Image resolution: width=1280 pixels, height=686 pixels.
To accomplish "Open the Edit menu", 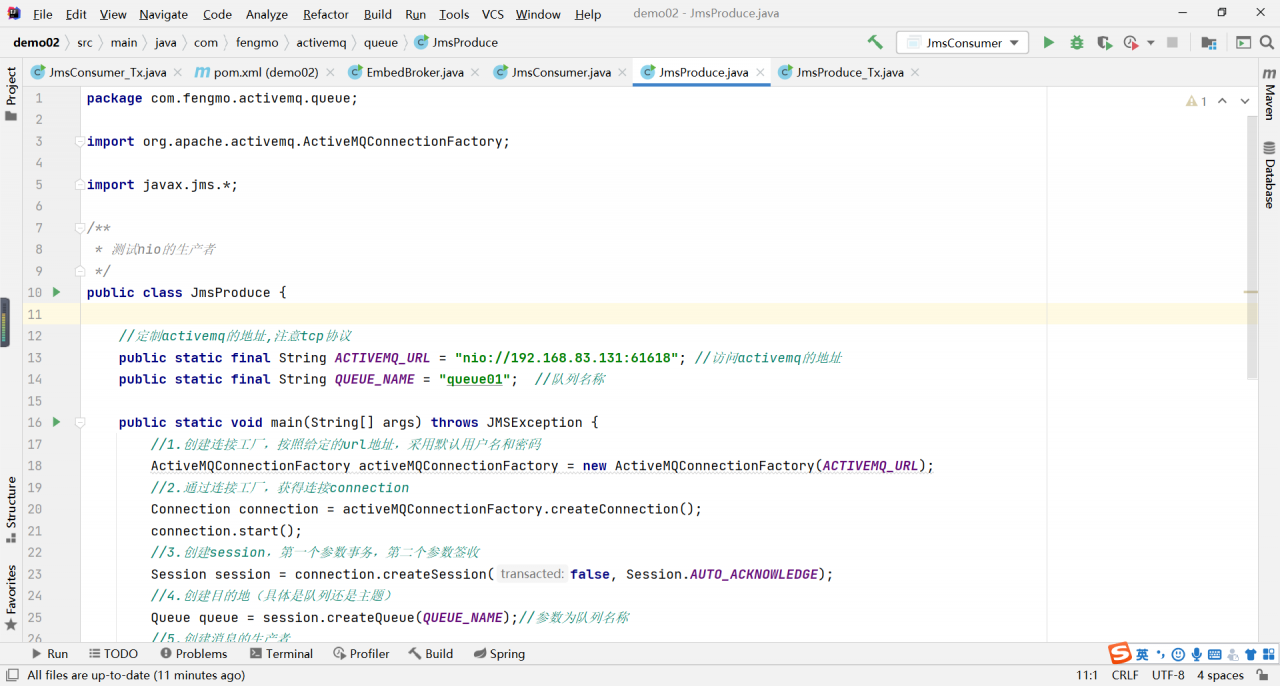I will point(76,14).
